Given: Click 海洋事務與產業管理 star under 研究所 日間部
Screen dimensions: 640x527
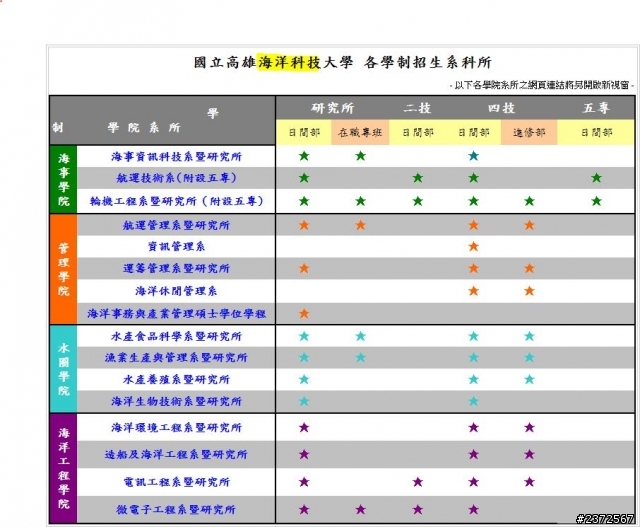Looking at the screenshot, I should (x=304, y=314).
